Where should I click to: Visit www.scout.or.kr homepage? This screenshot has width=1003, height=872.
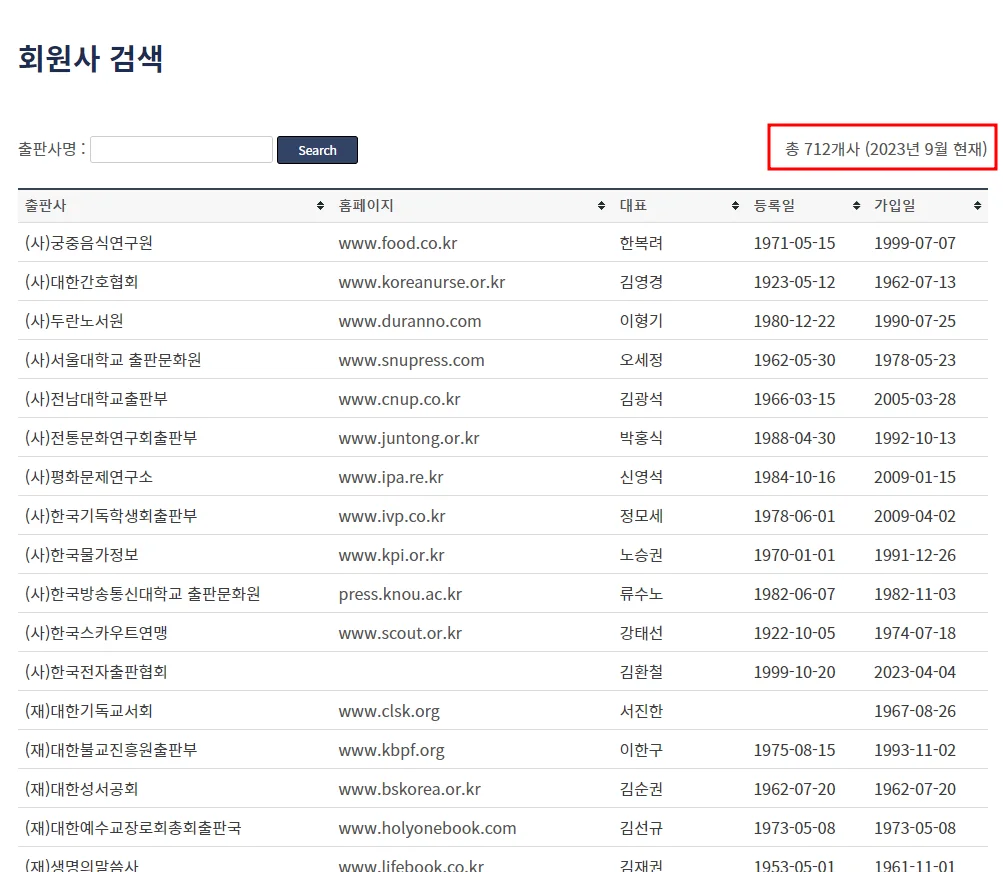(x=400, y=633)
